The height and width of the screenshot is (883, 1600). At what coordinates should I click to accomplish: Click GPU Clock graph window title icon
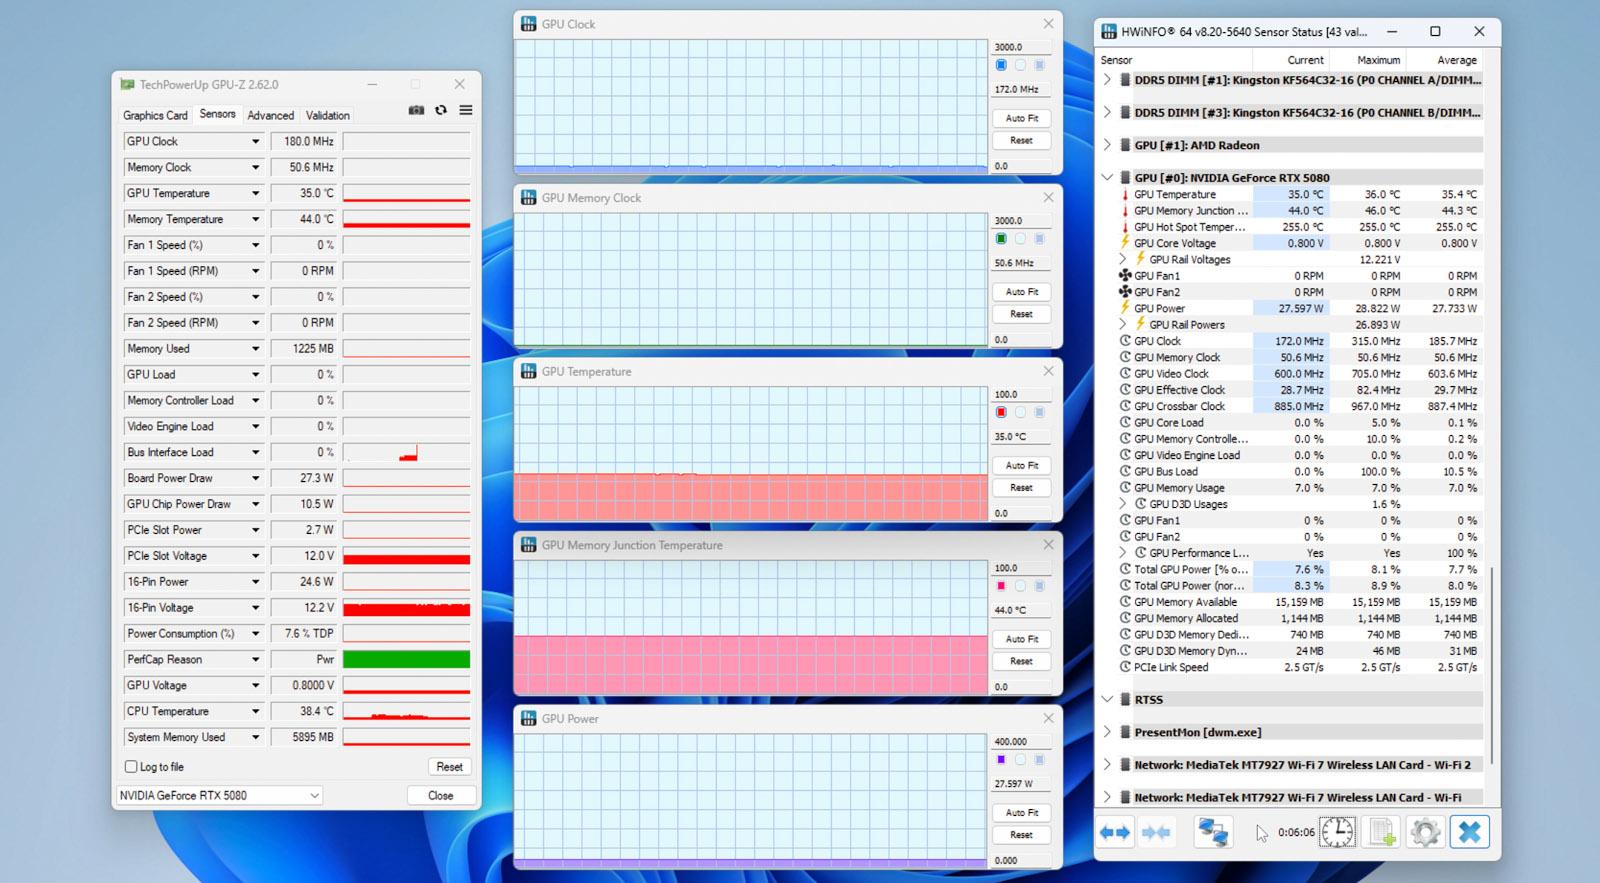[x=529, y=24]
